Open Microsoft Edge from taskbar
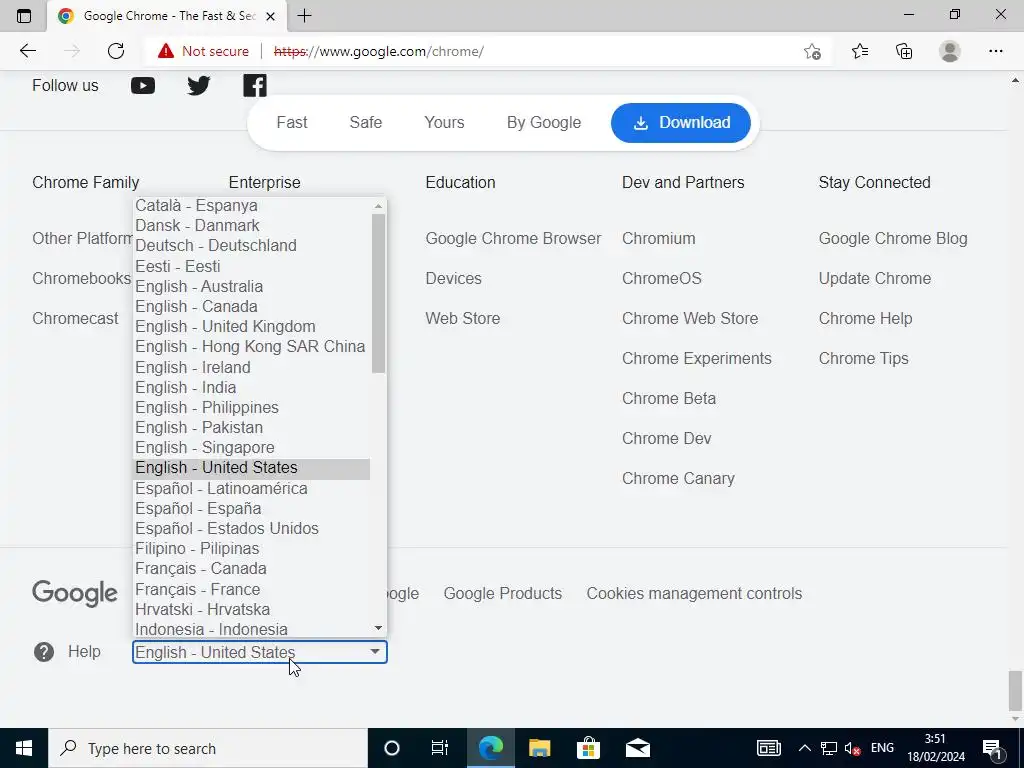This screenshot has height=768, width=1024. click(490, 748)
